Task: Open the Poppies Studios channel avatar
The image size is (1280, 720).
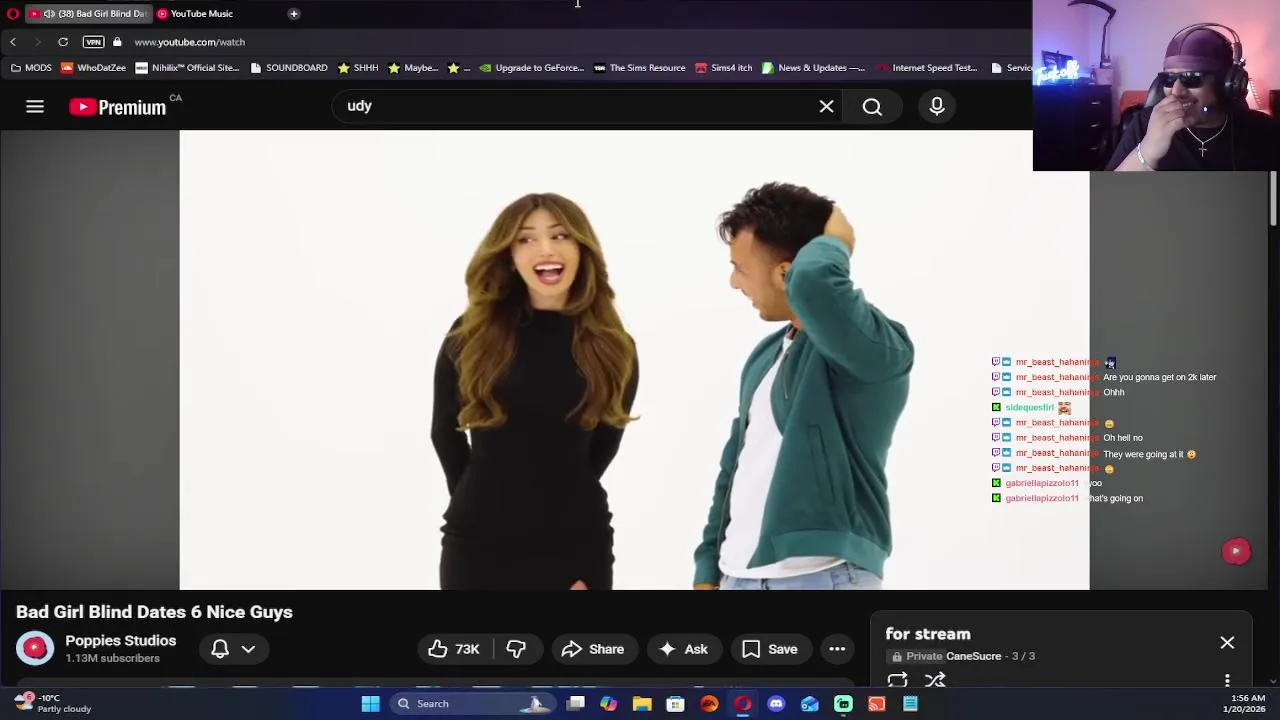Action: pos(35,649)
